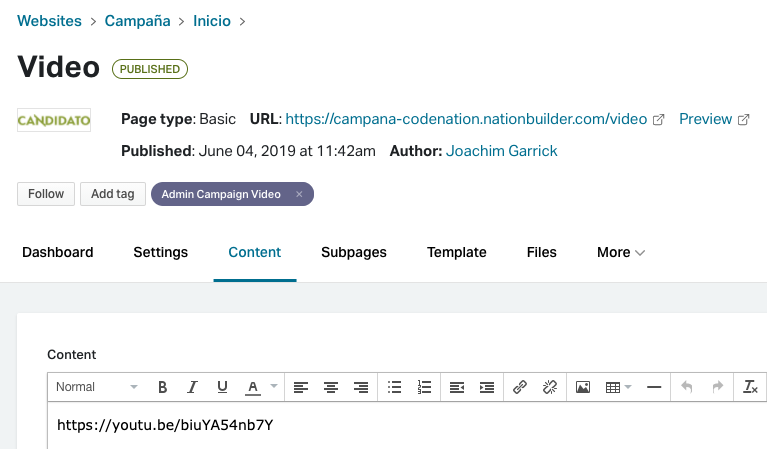Remove link with unlink icon

click(550, 387)
